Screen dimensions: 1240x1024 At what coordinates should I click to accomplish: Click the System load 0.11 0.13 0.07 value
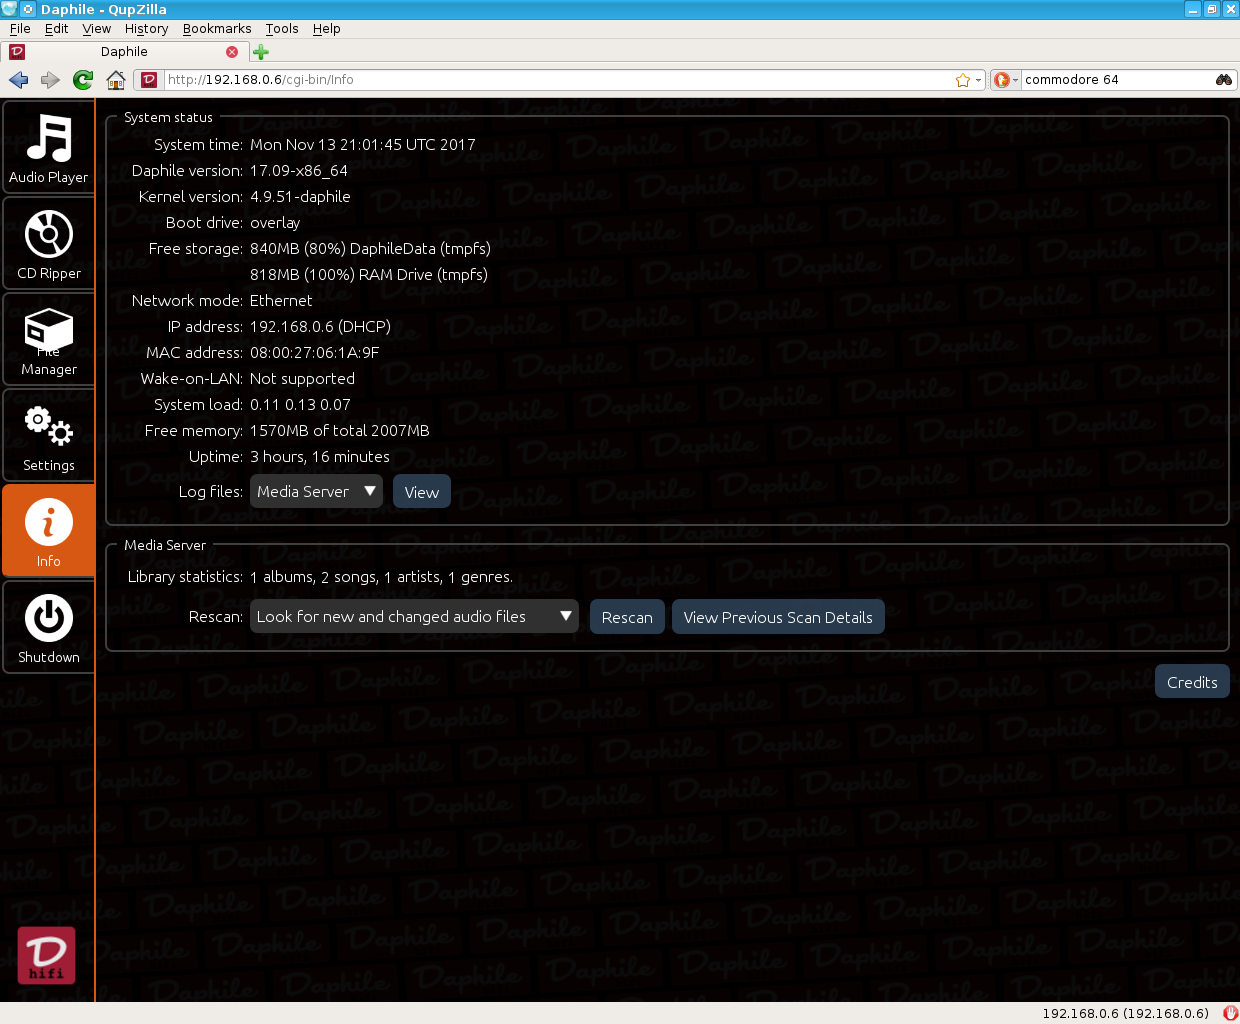(300, 404)
